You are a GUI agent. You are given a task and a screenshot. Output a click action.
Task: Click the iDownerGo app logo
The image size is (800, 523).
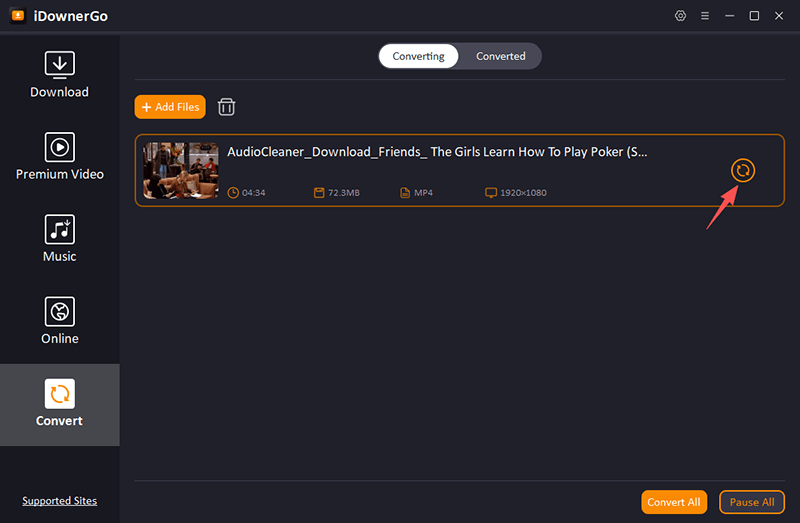[x=18, y=16]
